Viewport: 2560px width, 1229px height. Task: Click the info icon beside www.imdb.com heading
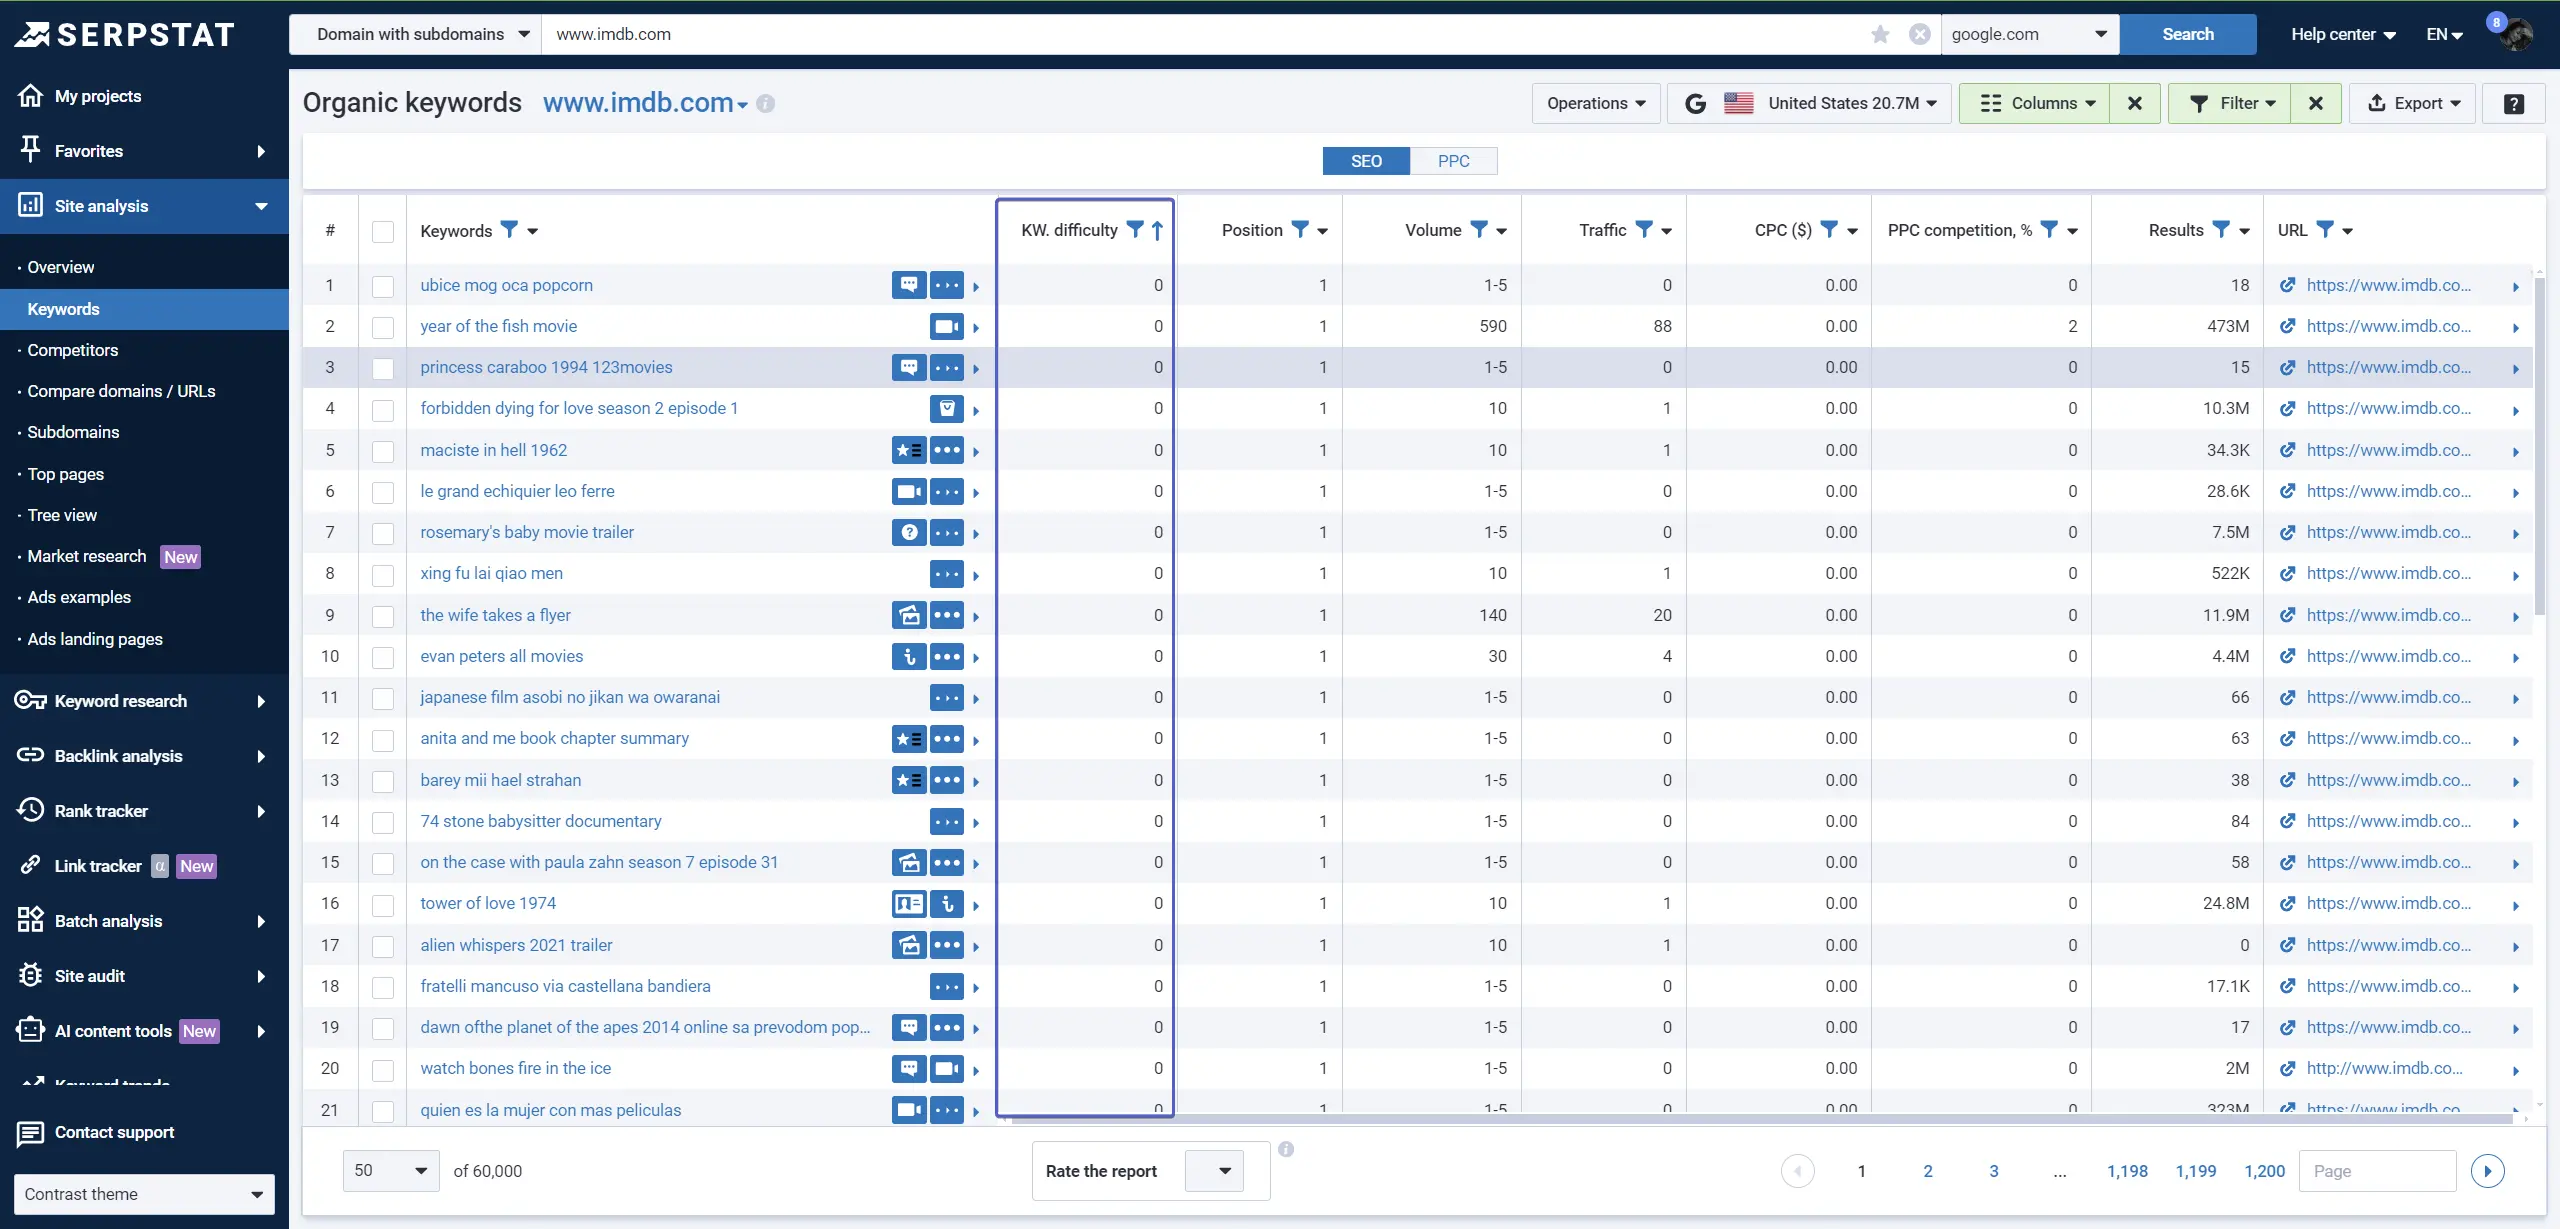coord(766,103)
